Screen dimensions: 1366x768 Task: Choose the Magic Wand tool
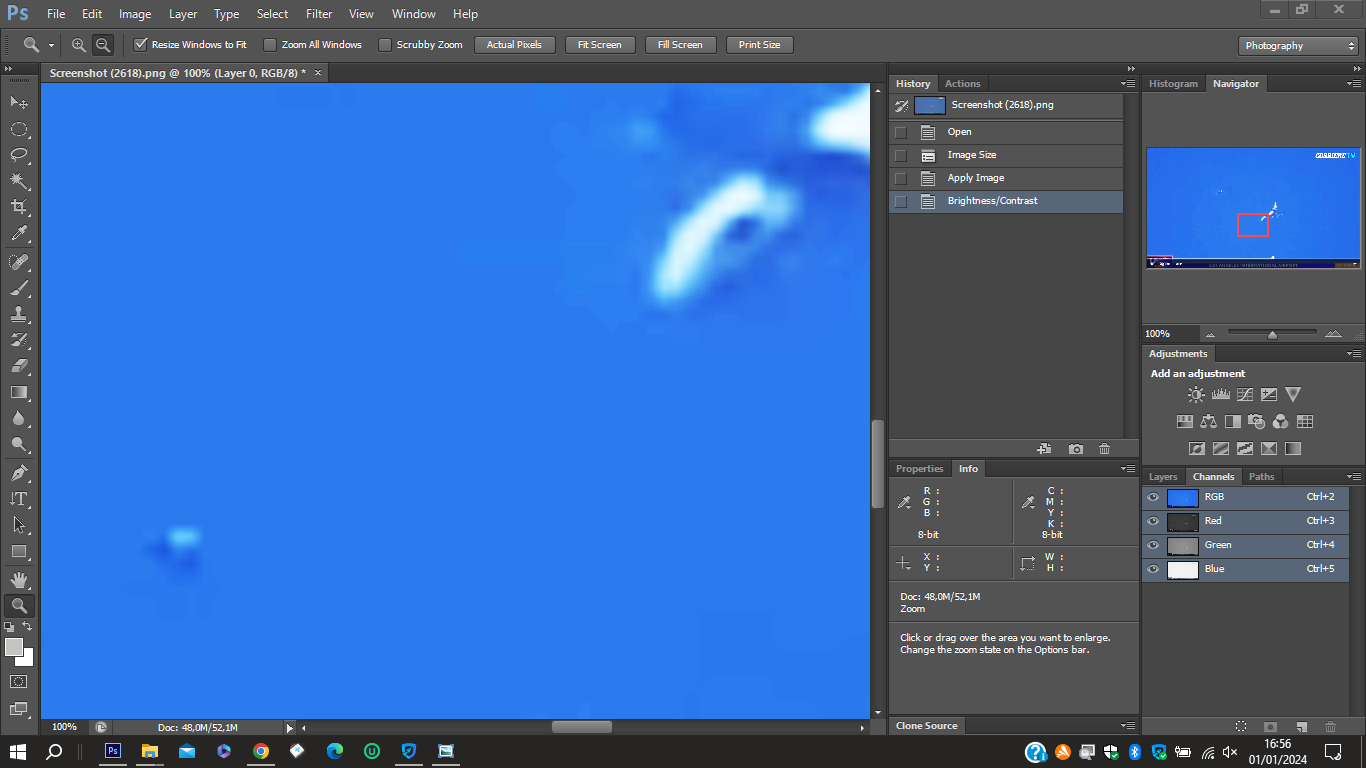[19, 181]
